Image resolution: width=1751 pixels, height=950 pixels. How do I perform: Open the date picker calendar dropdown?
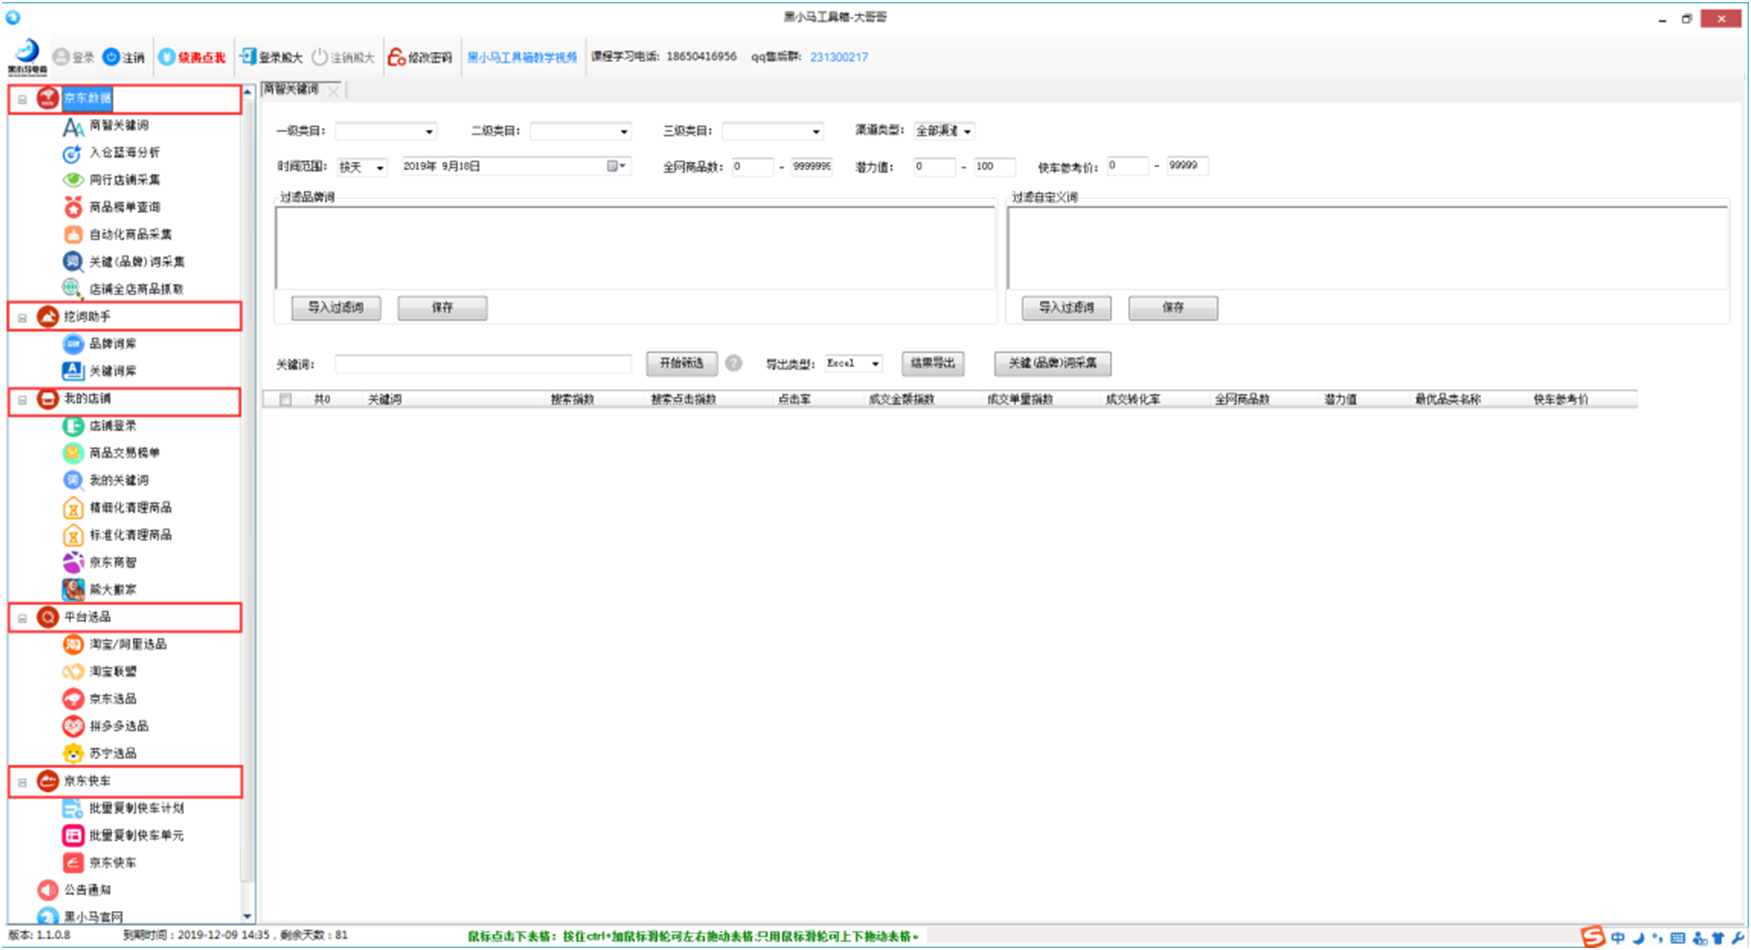coord(617,166)
